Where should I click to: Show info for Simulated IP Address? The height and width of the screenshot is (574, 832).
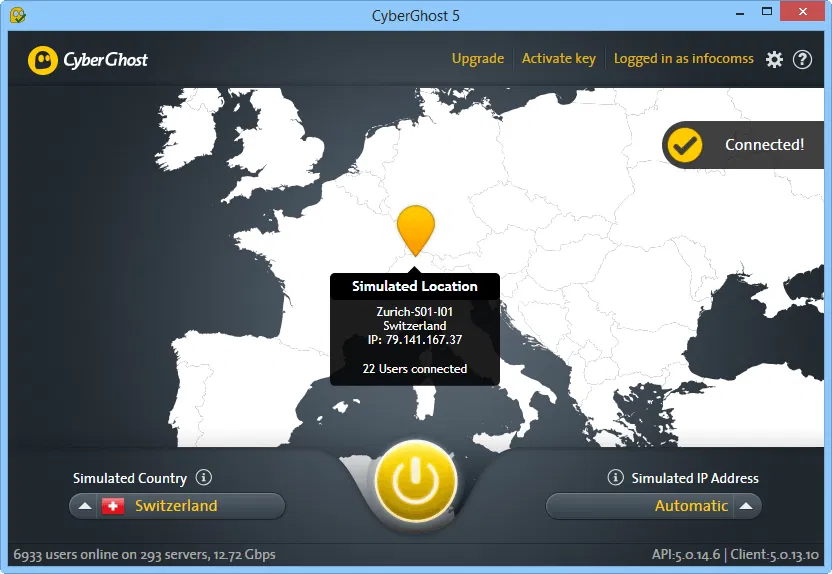click(615, 477)
